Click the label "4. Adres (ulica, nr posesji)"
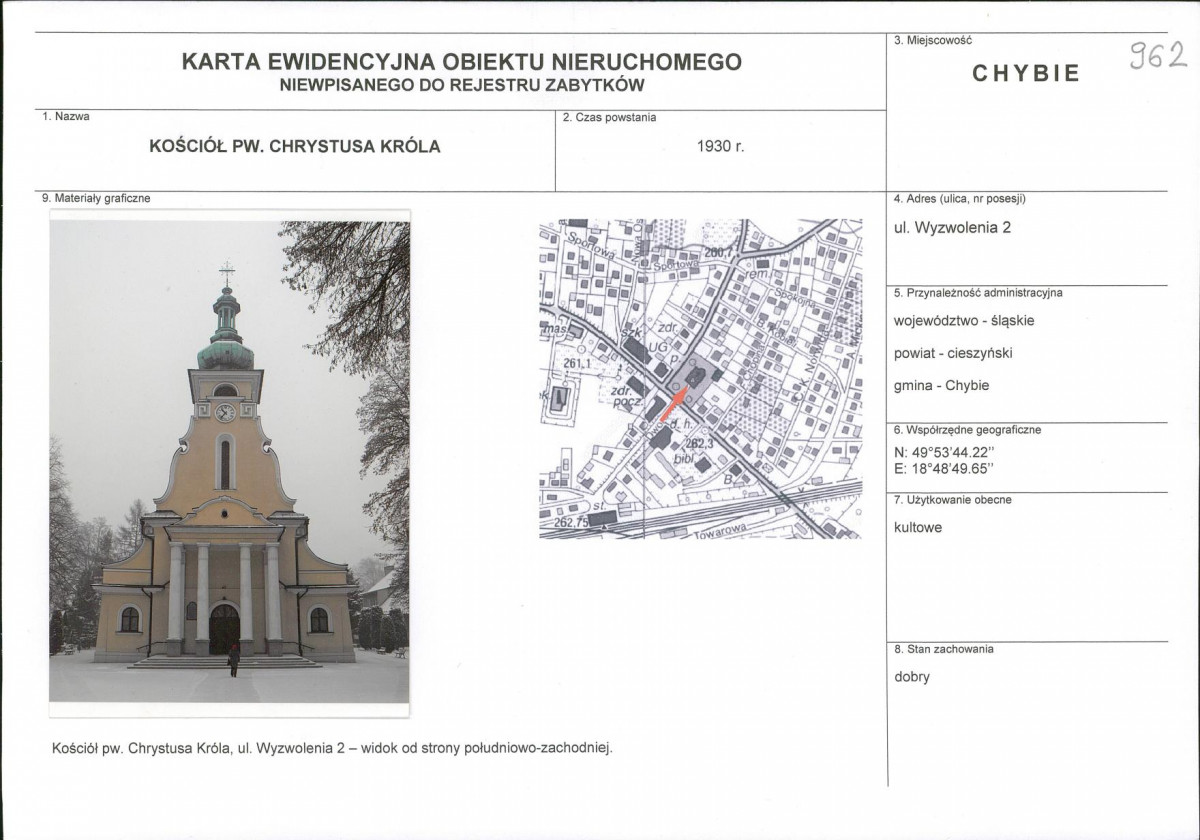 coord(960,199)
